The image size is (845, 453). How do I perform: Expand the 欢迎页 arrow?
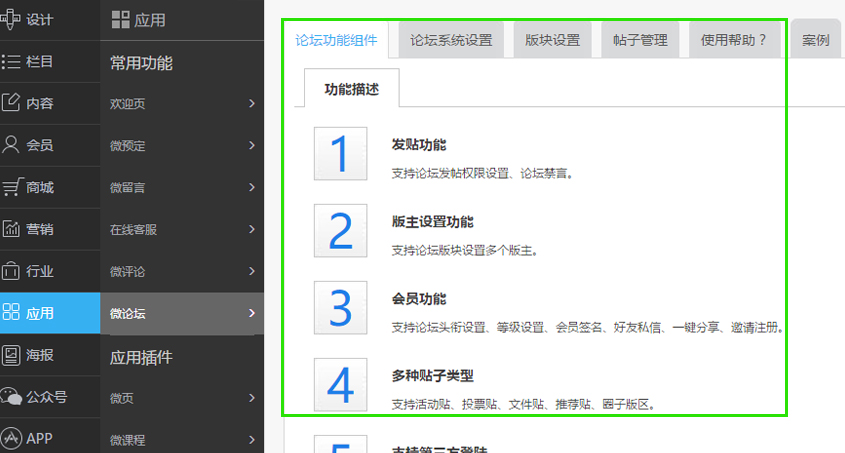point(251,103)
